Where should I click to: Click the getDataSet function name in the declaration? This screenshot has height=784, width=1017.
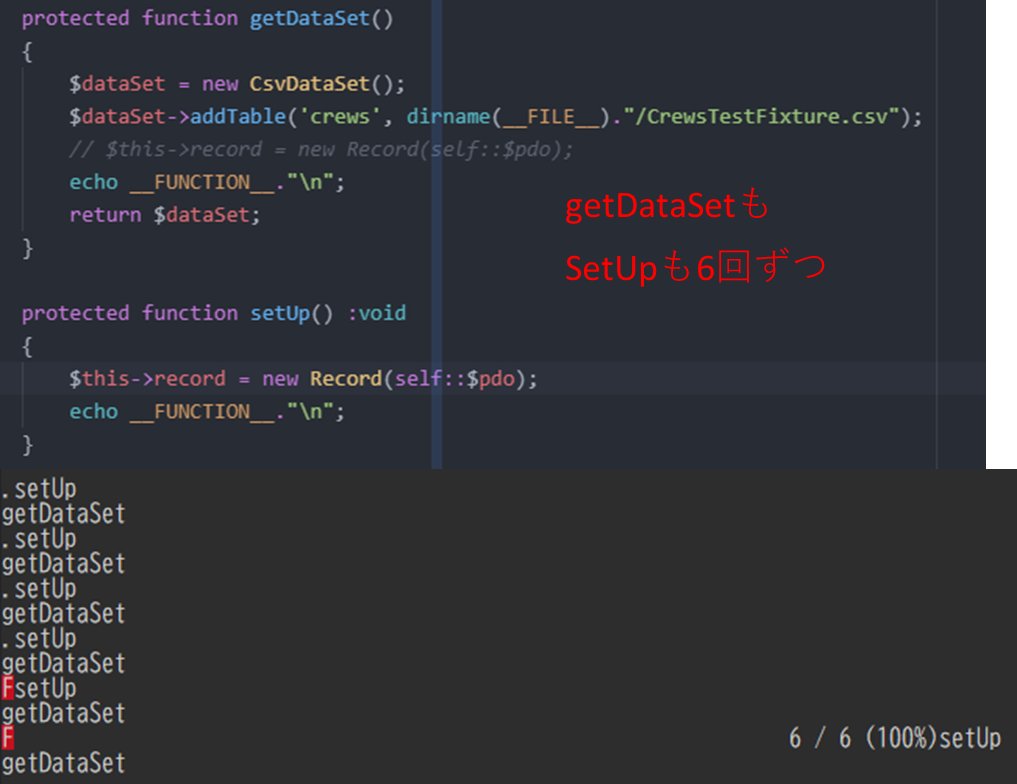pyautogui.click(x=309, y=18)
